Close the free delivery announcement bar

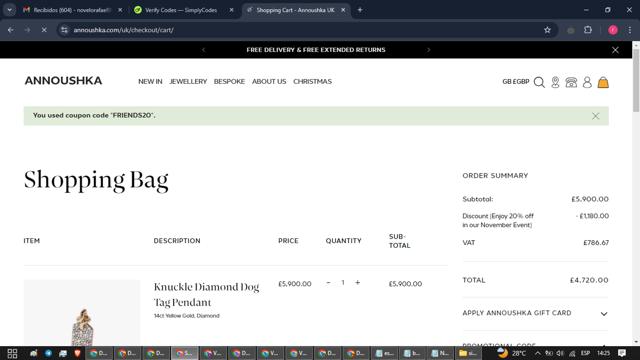615,50
